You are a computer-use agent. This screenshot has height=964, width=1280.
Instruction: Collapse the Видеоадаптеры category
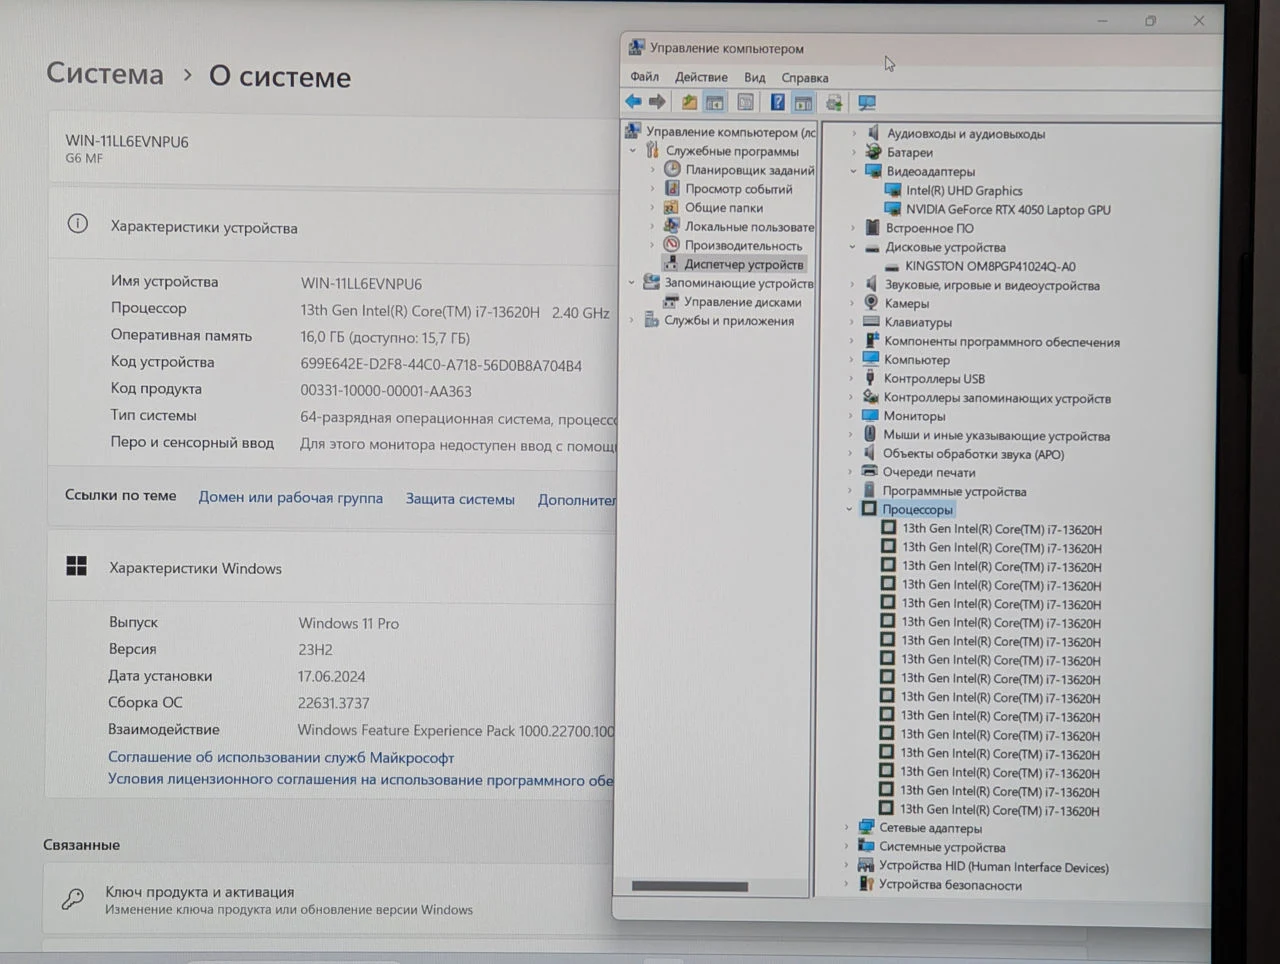853,171
